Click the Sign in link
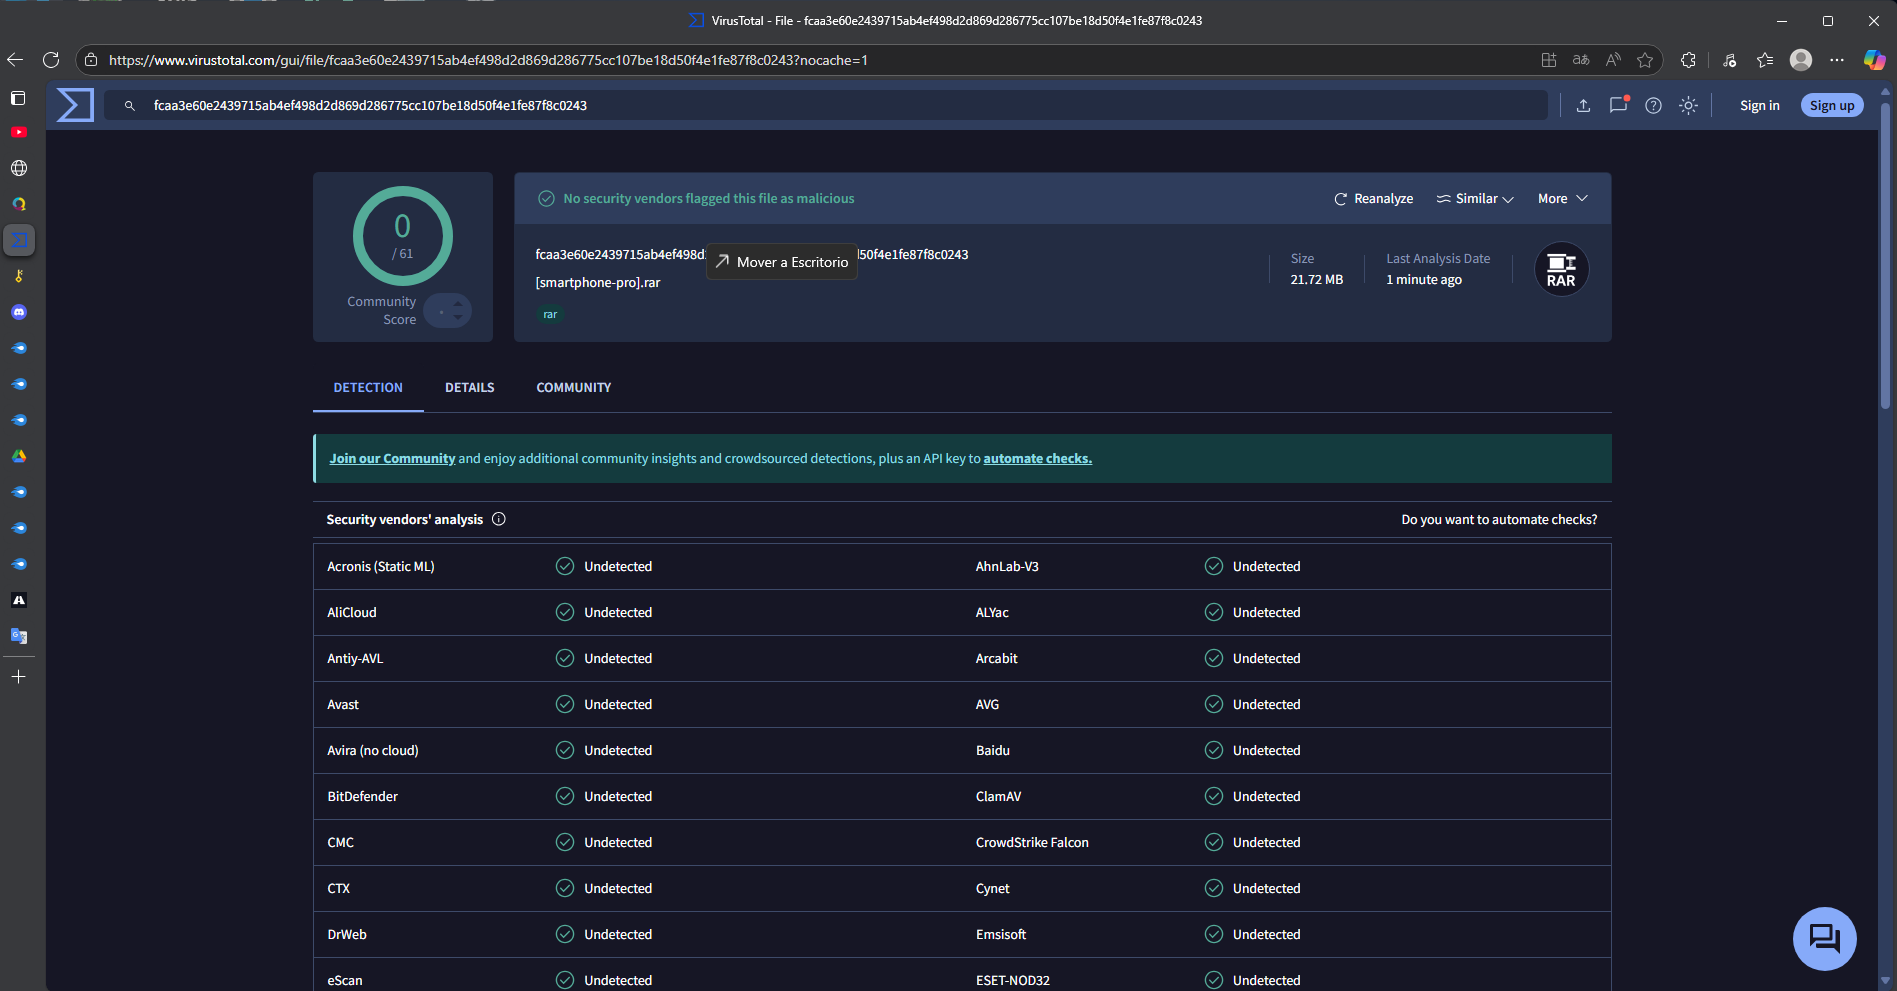 click(1759, 106)
